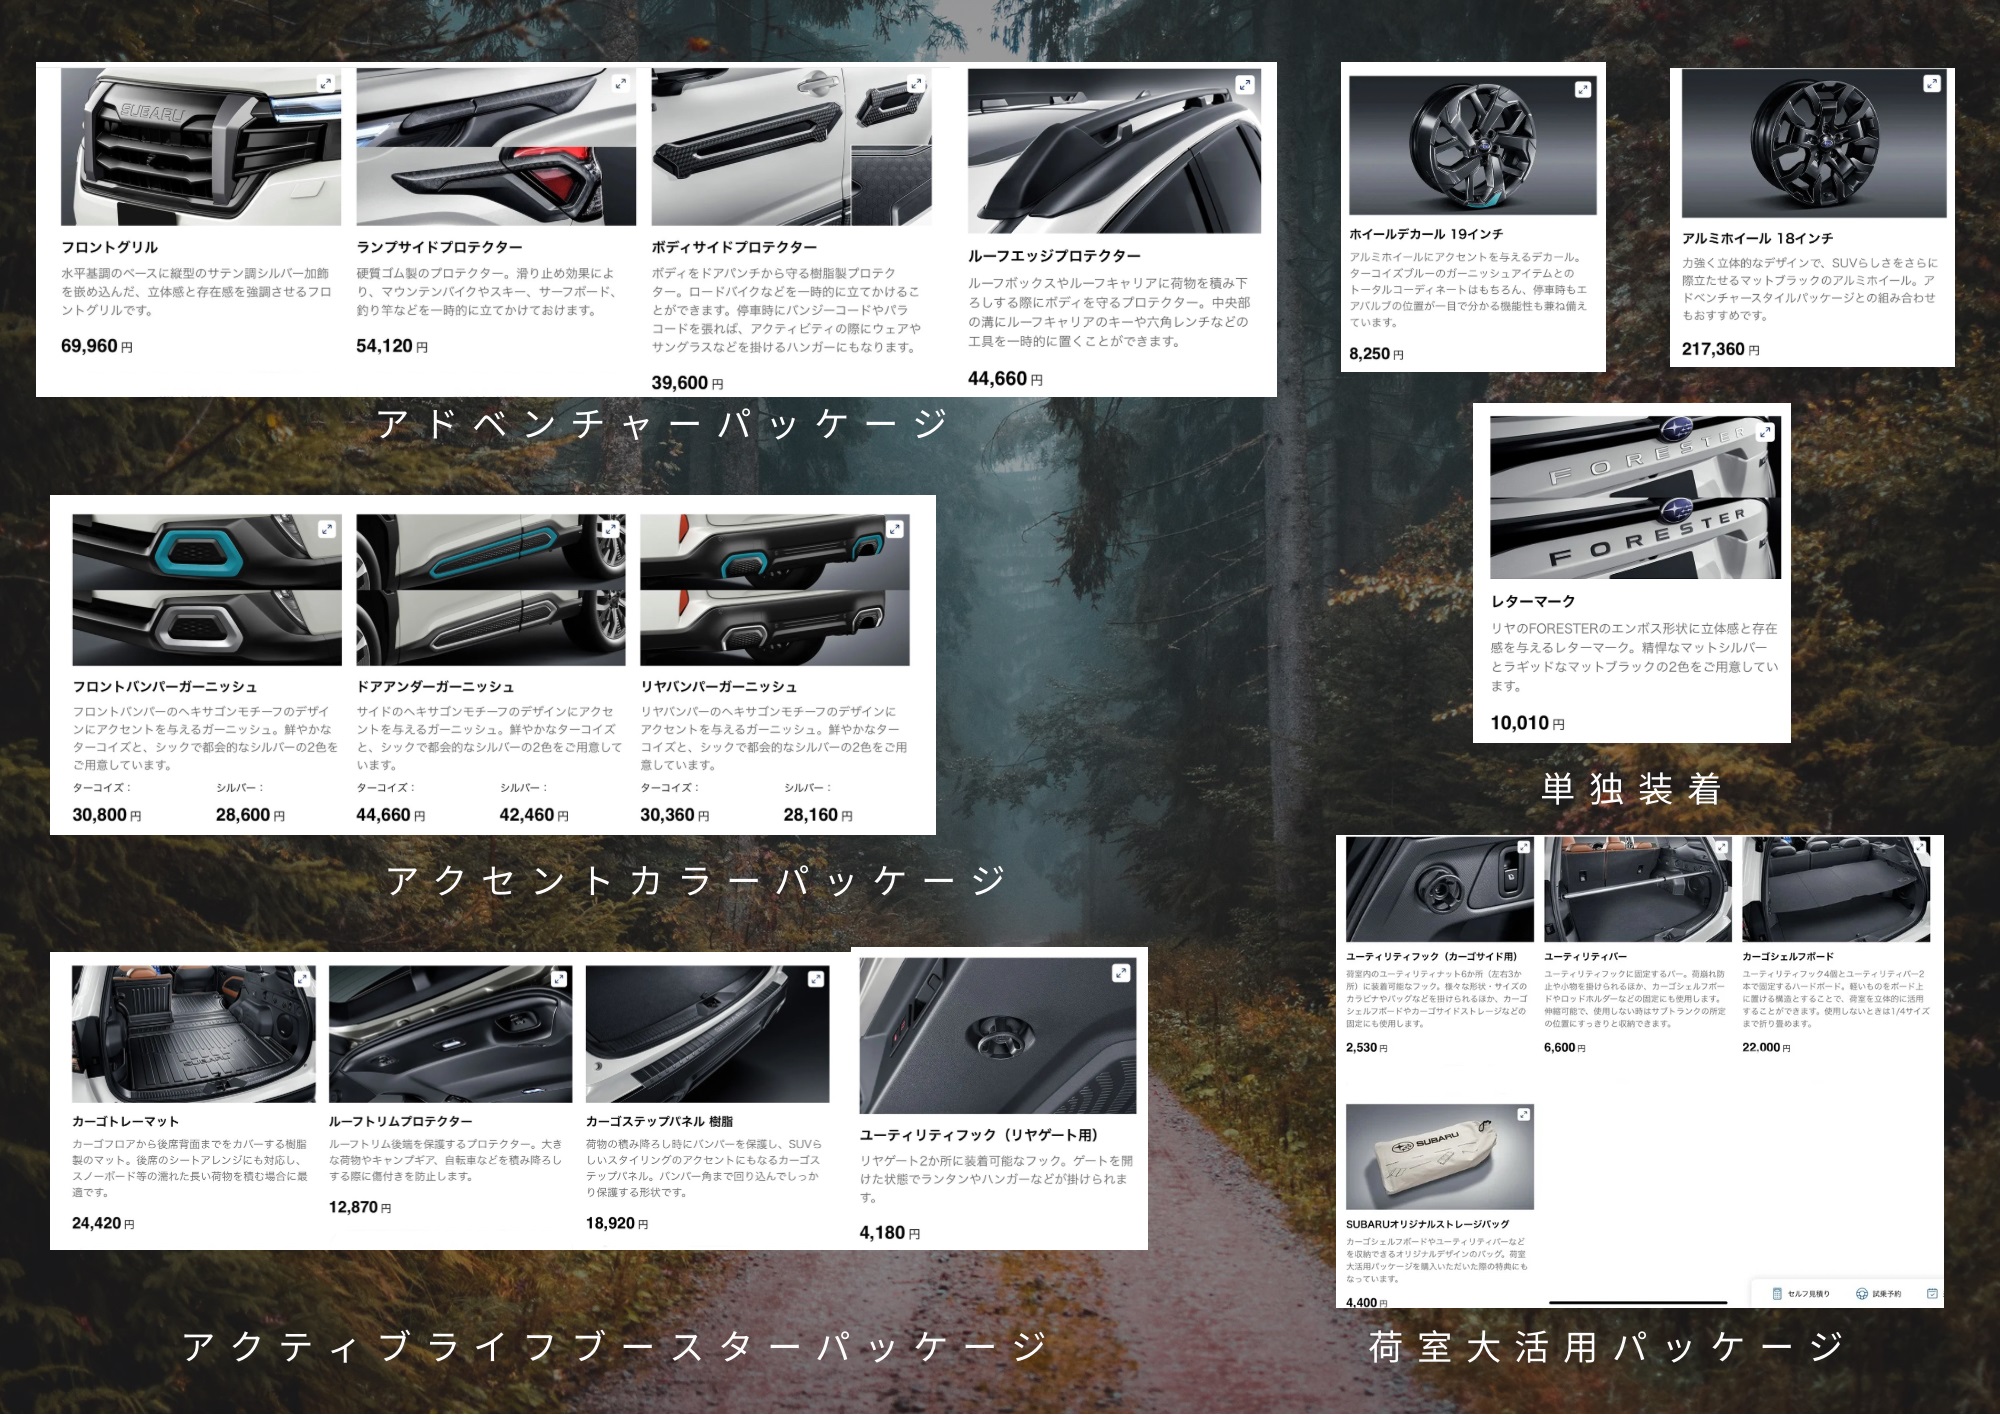Image resolution: width=2000 pixels, height=1415 pixels.
Task: Expand the ドアアンダーガーニッシュ image
Action: (610, 529)
